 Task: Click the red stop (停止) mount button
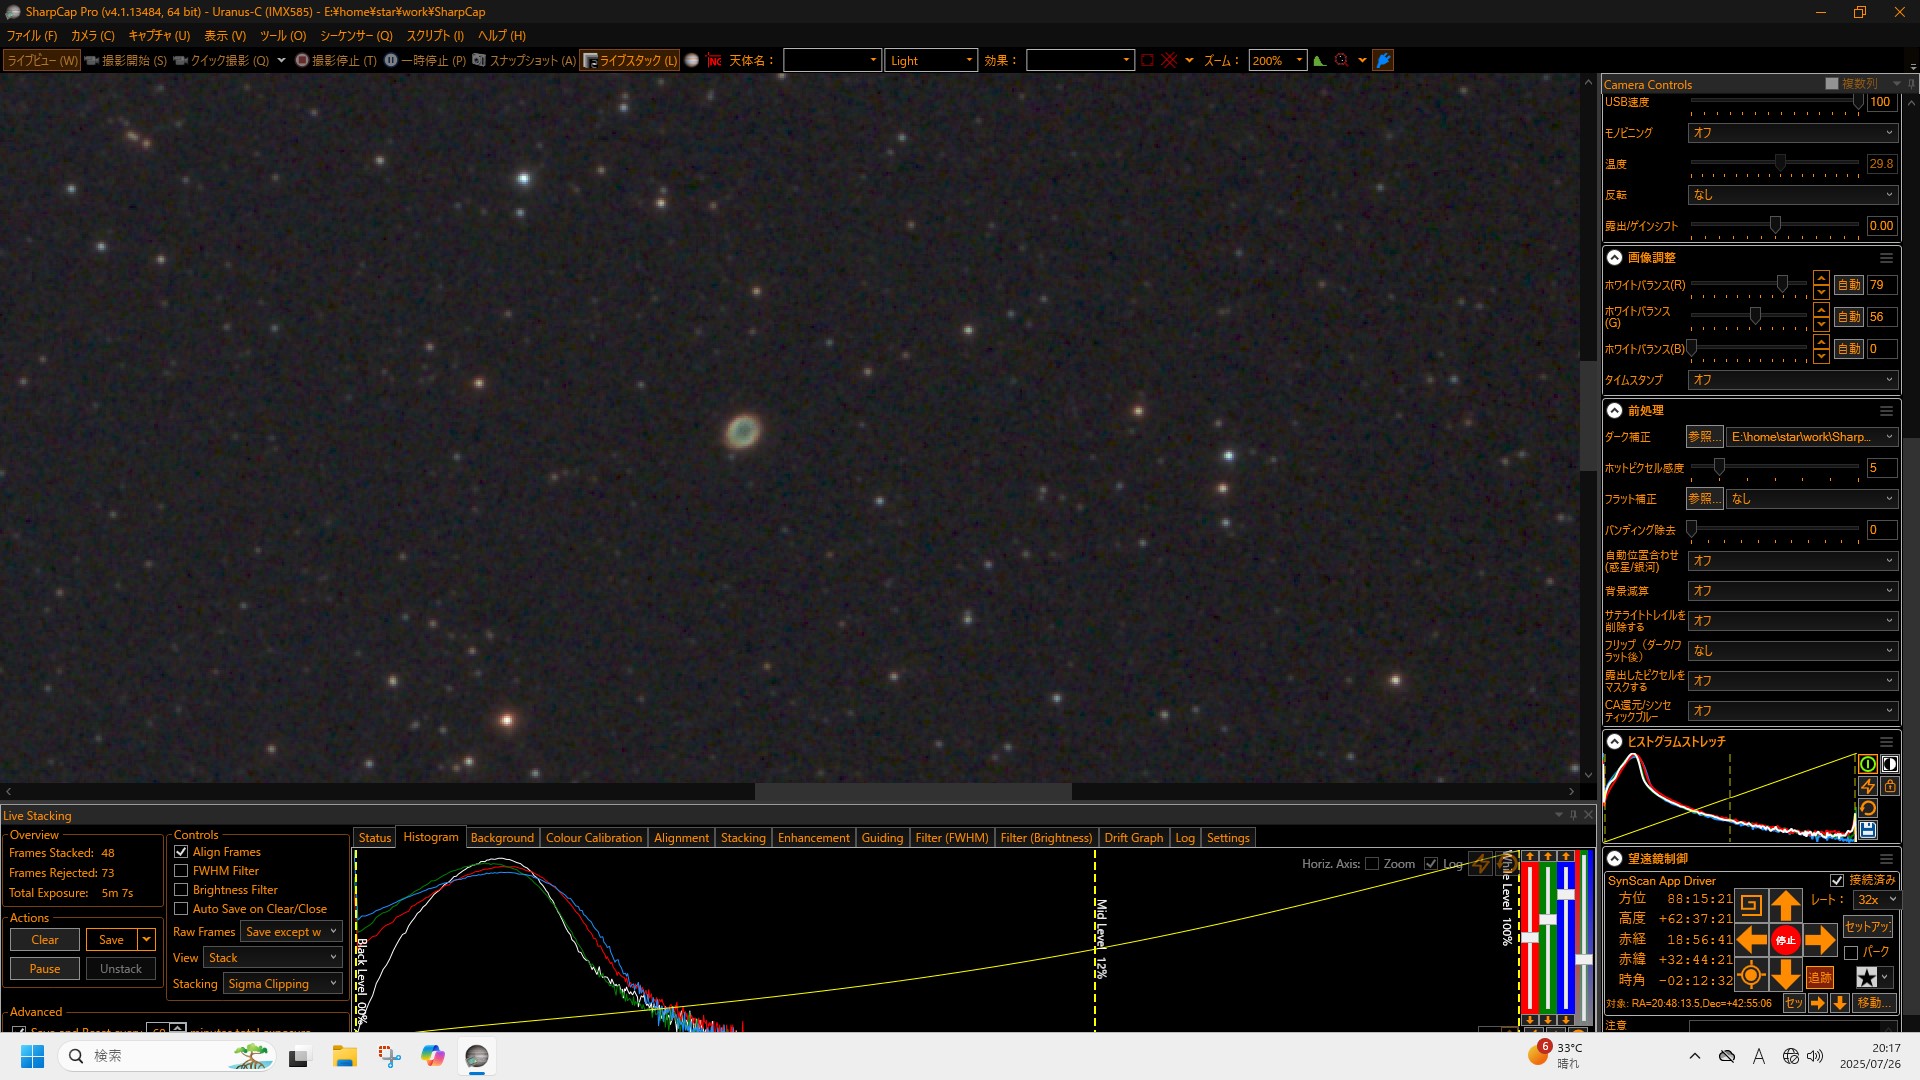click(1785, 940)
